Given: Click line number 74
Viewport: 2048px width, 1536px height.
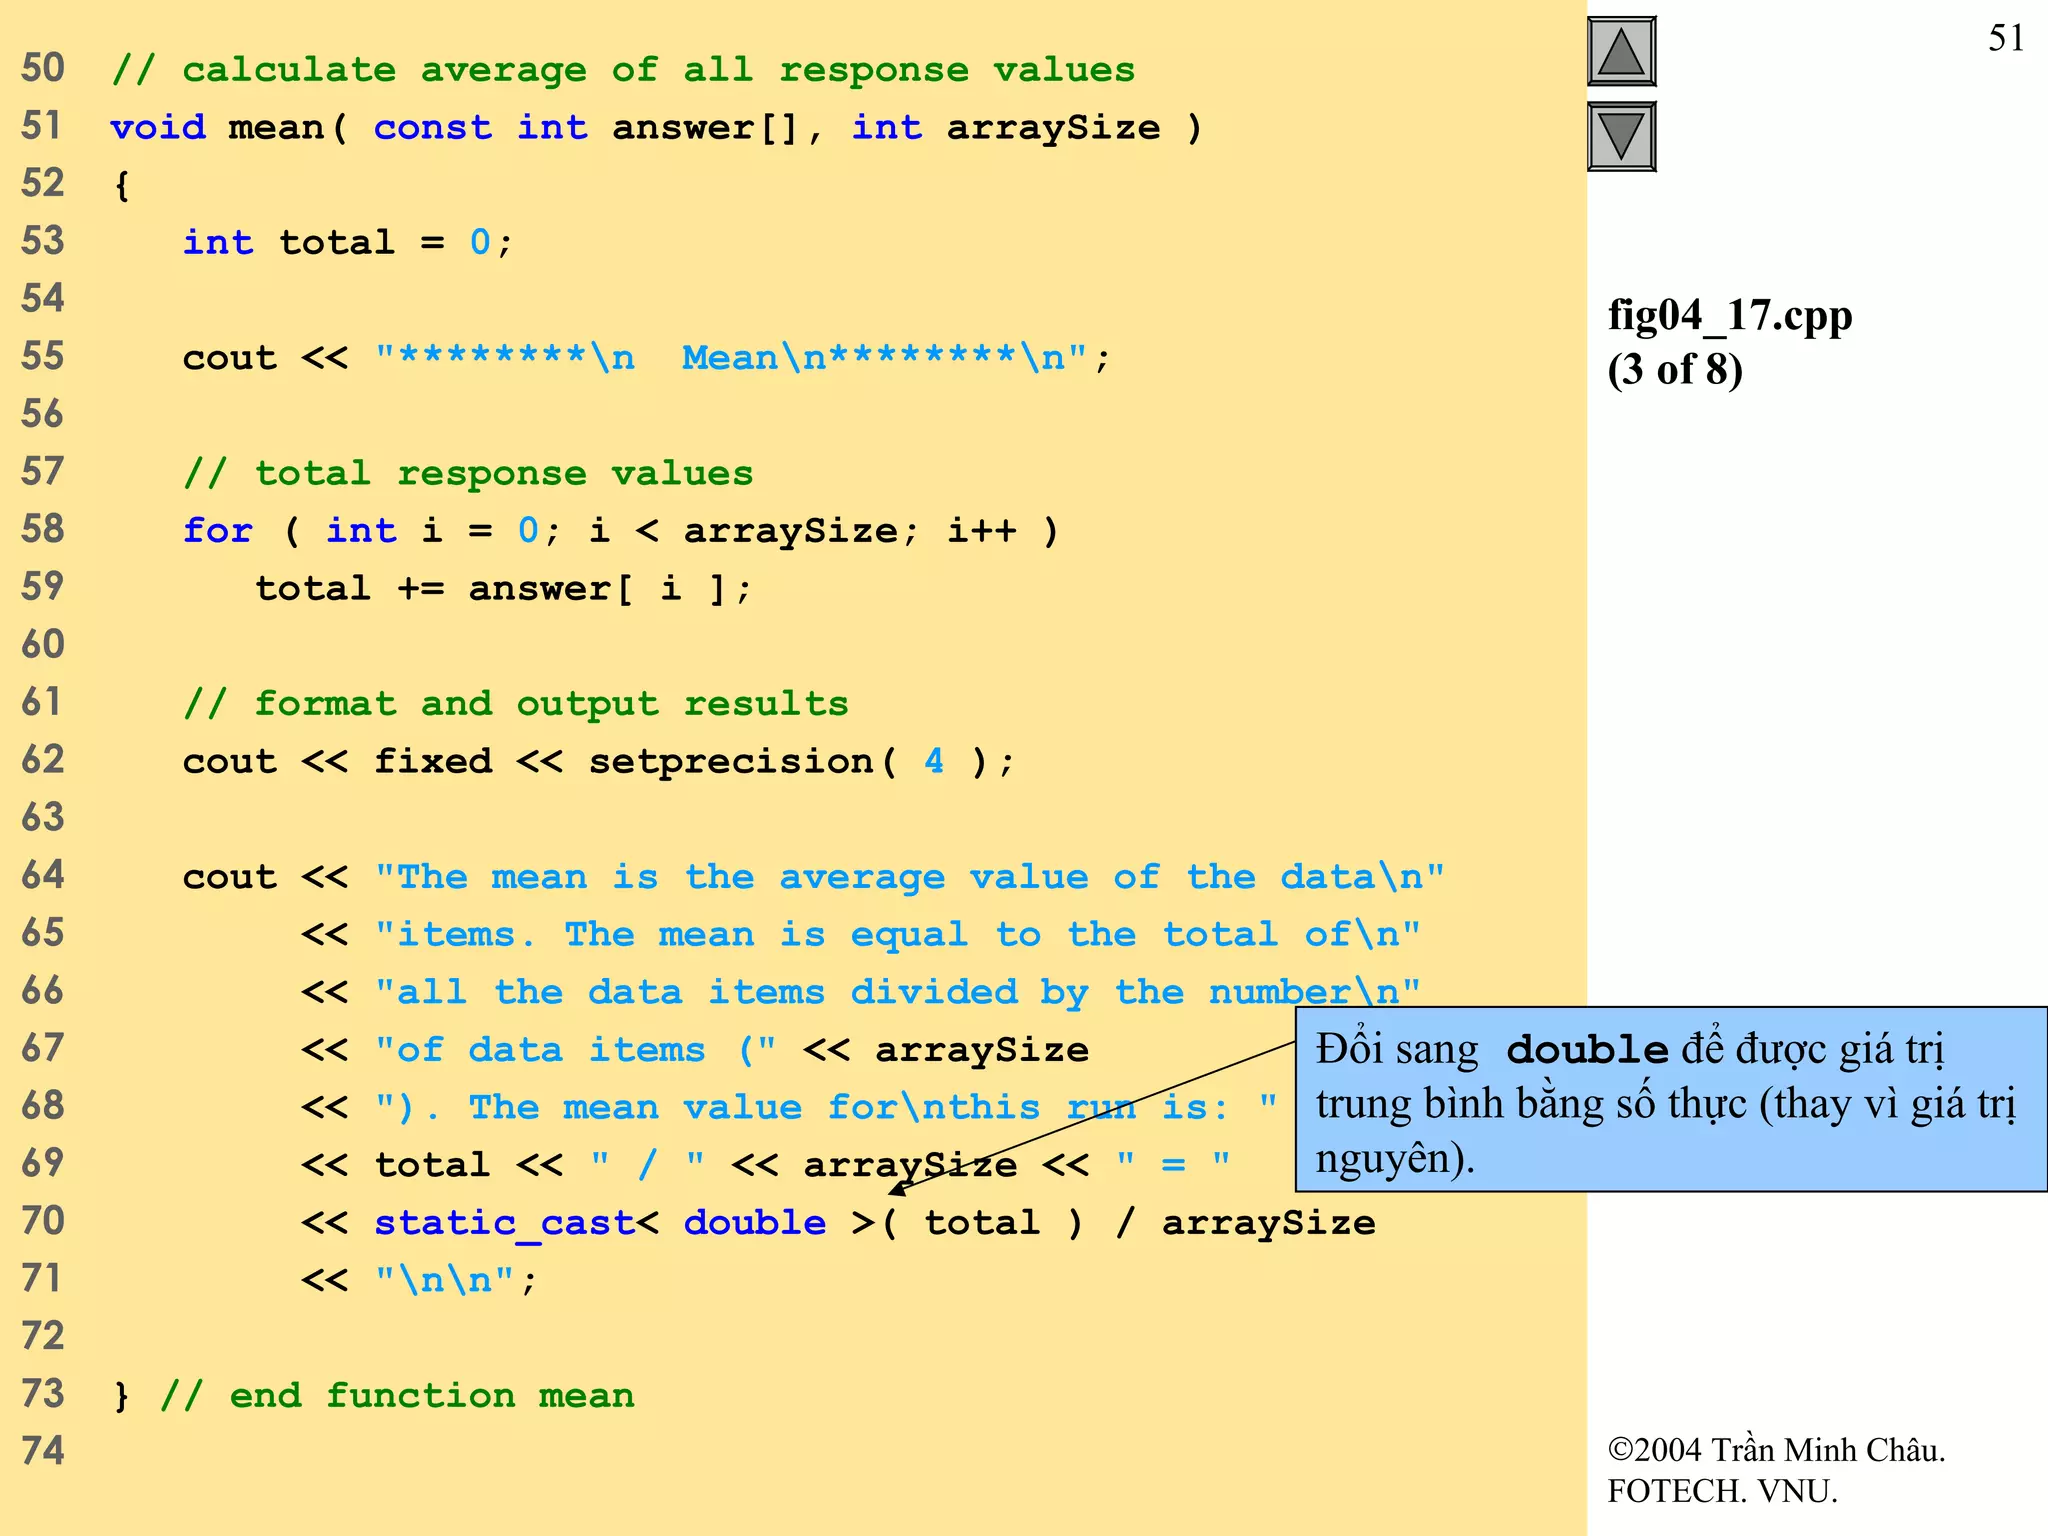Looking at the screenshot, I should [43, 1451].
